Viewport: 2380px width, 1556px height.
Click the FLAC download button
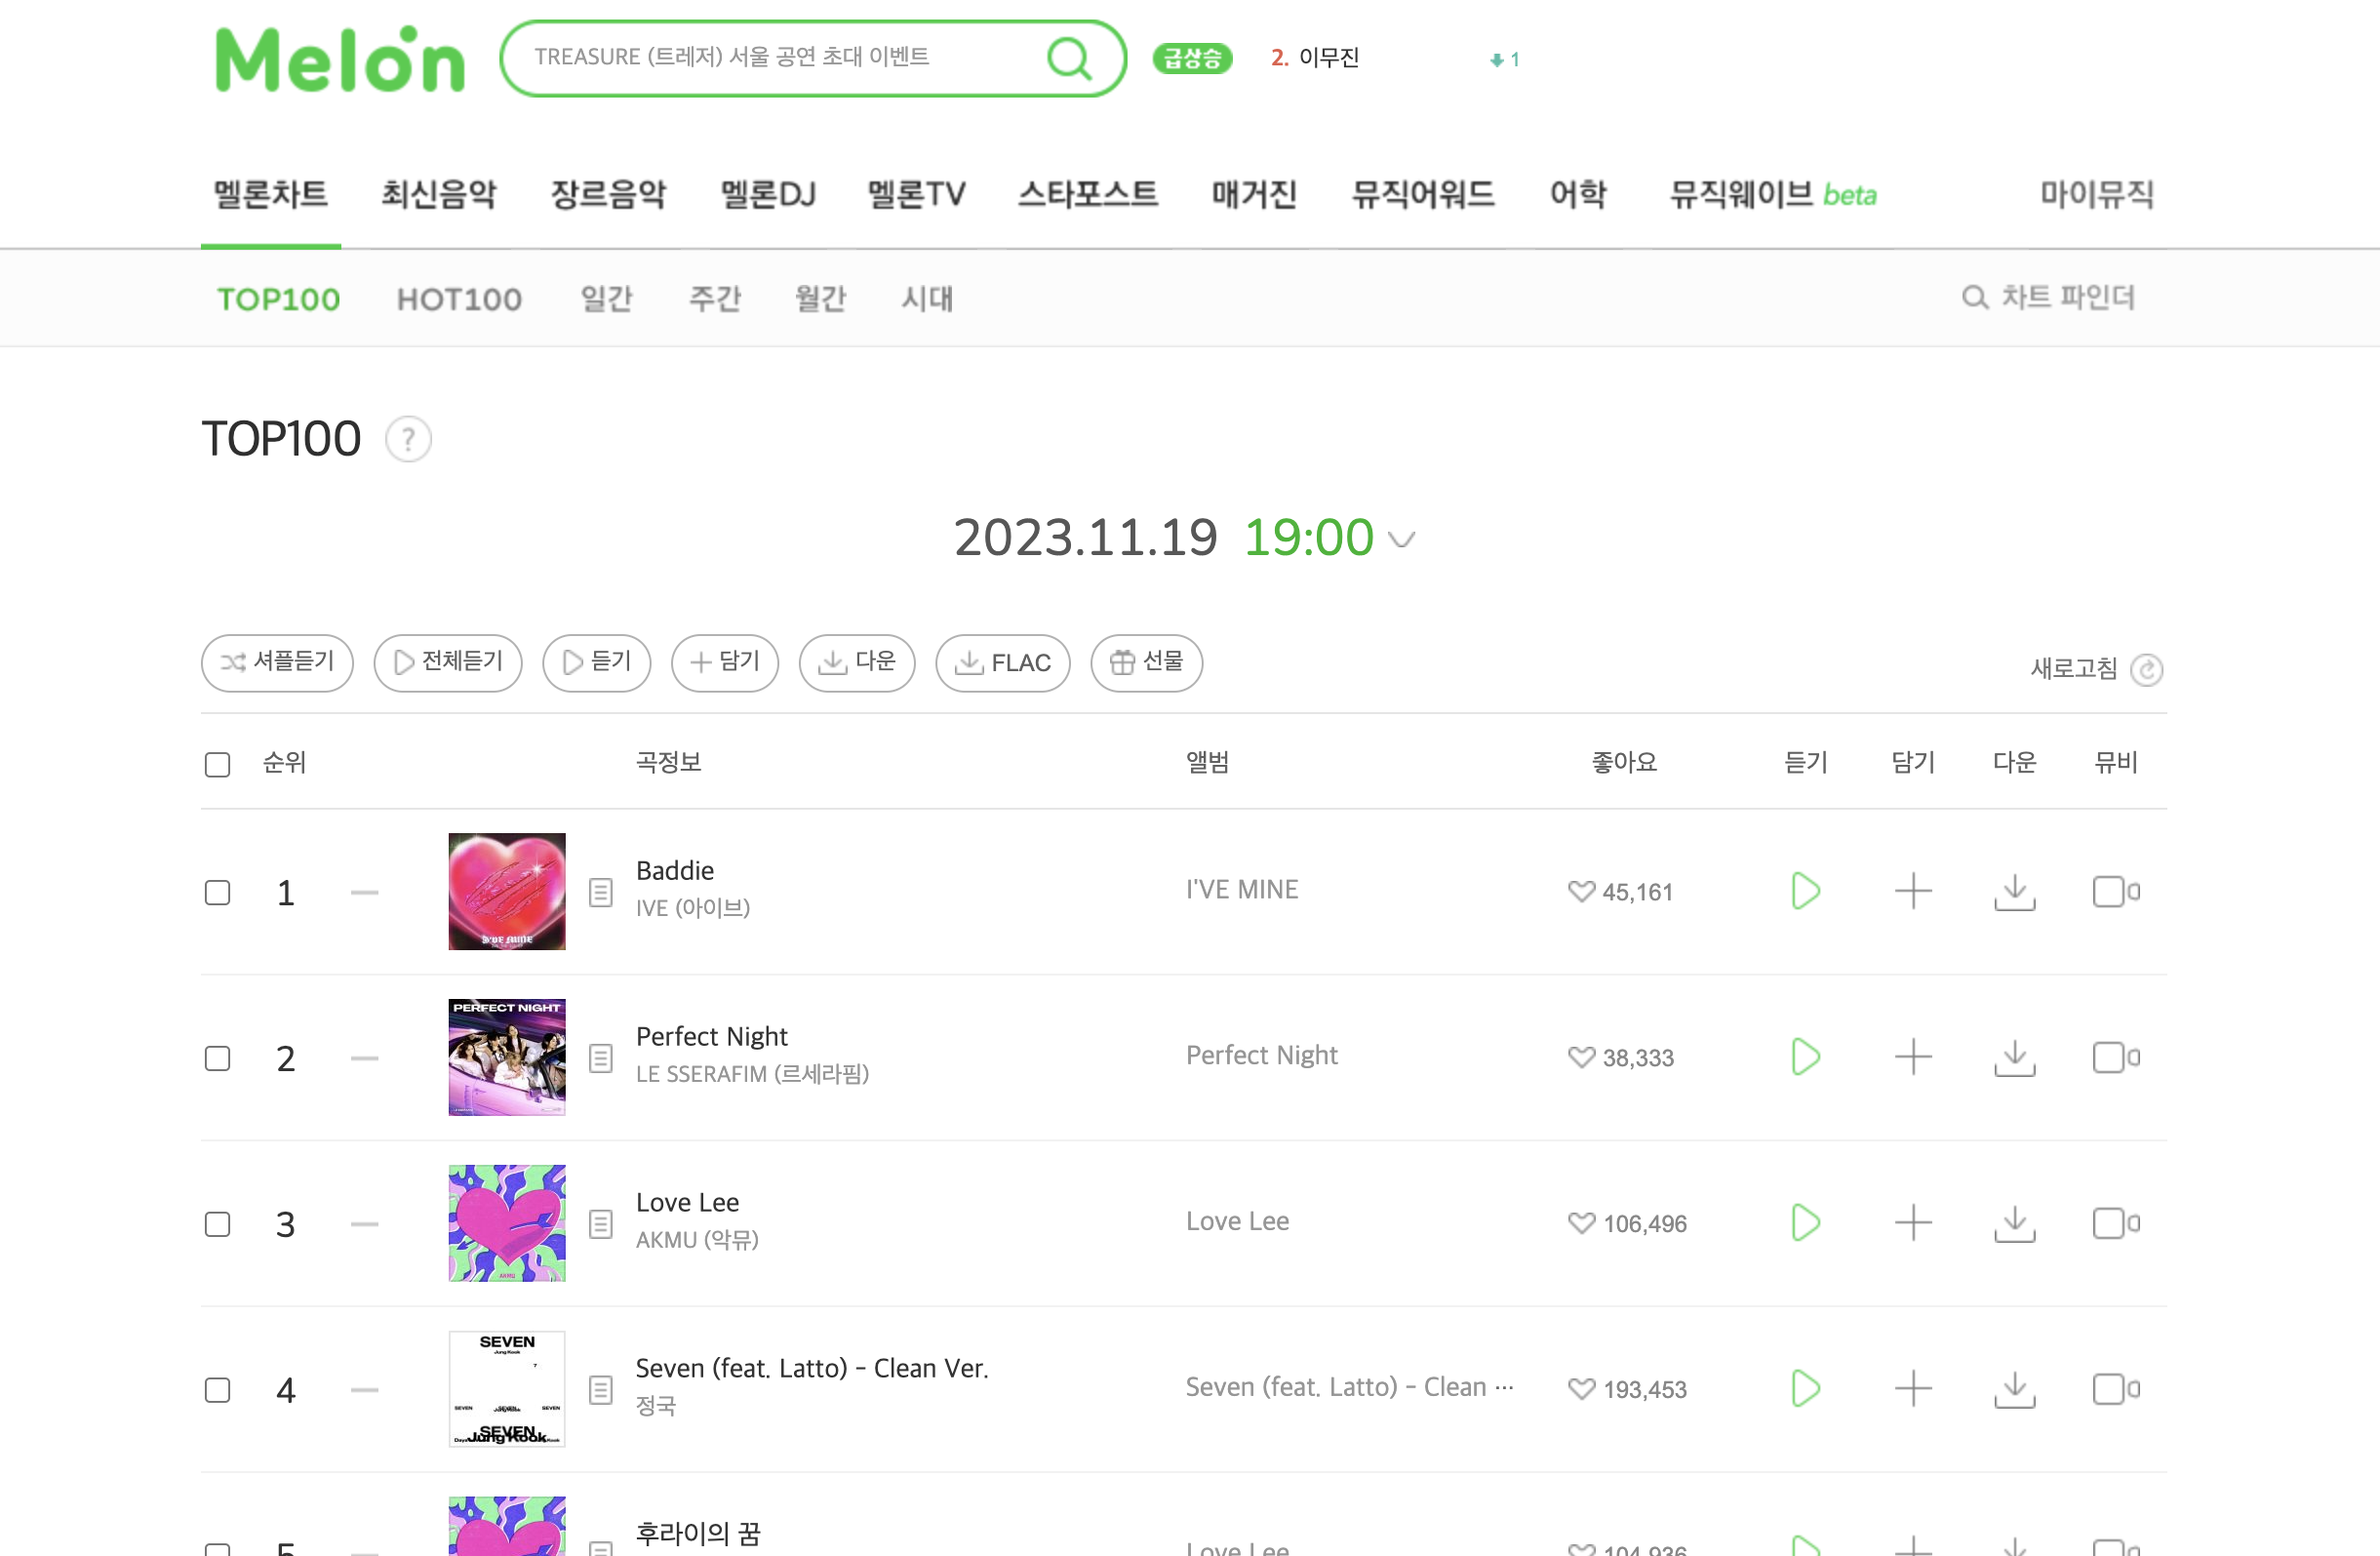tap(1002, 662)
